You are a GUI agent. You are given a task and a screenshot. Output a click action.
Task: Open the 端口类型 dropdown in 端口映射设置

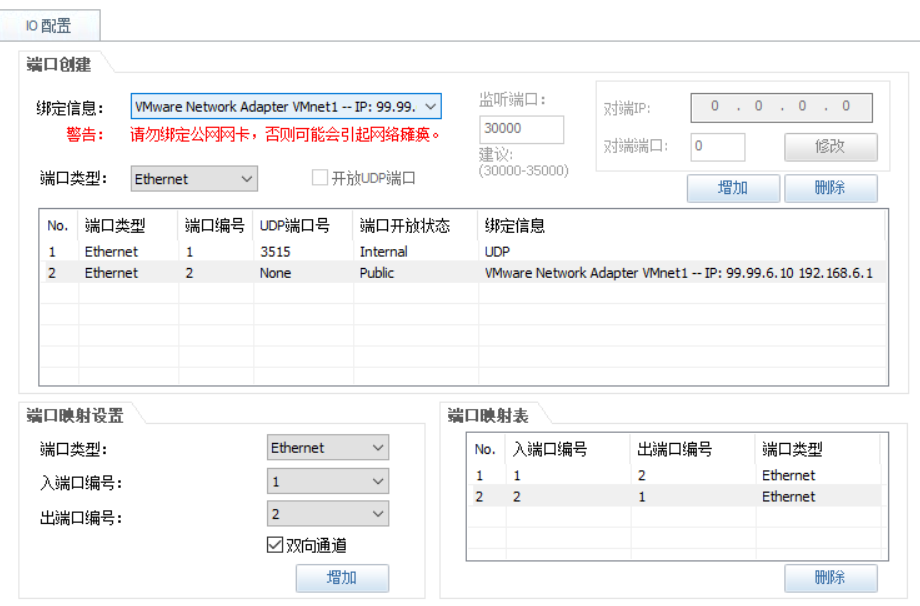point(328,447)
